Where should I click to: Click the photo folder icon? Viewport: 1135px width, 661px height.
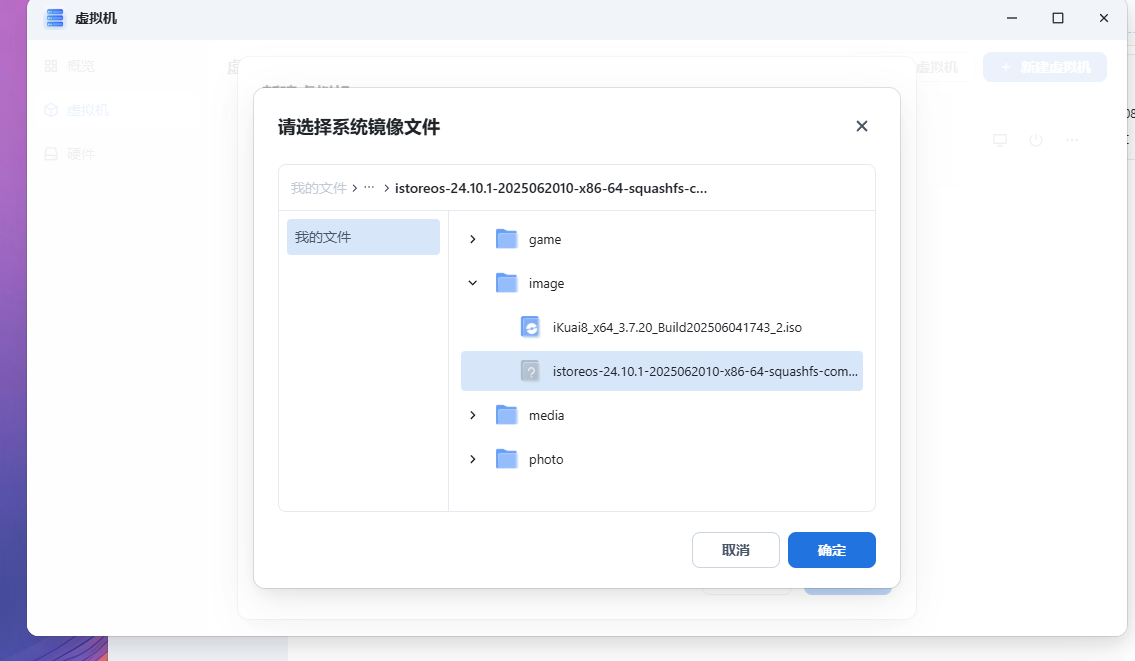(x=507, y=459)
